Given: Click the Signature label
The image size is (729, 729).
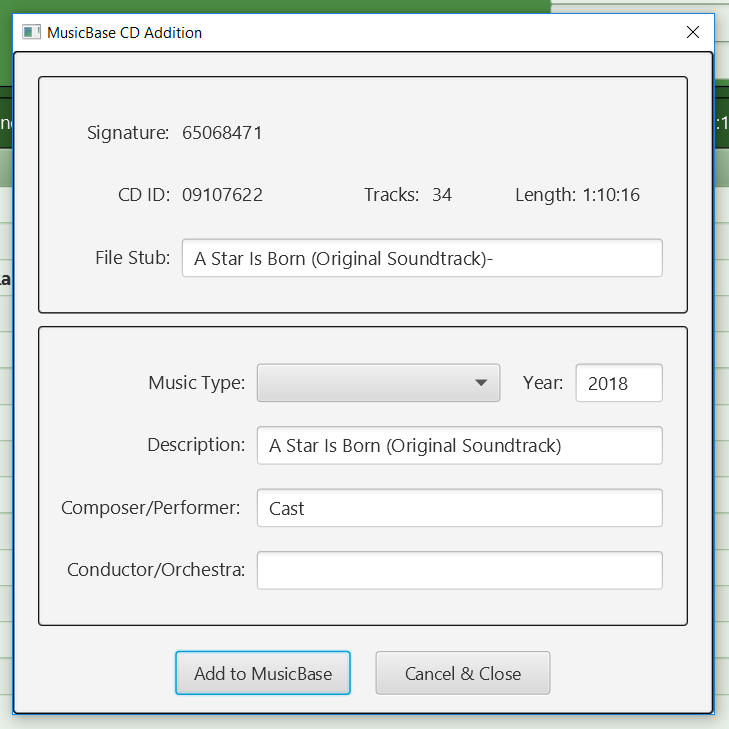Looking at the screenshot, I should click(x=128, y=133).
